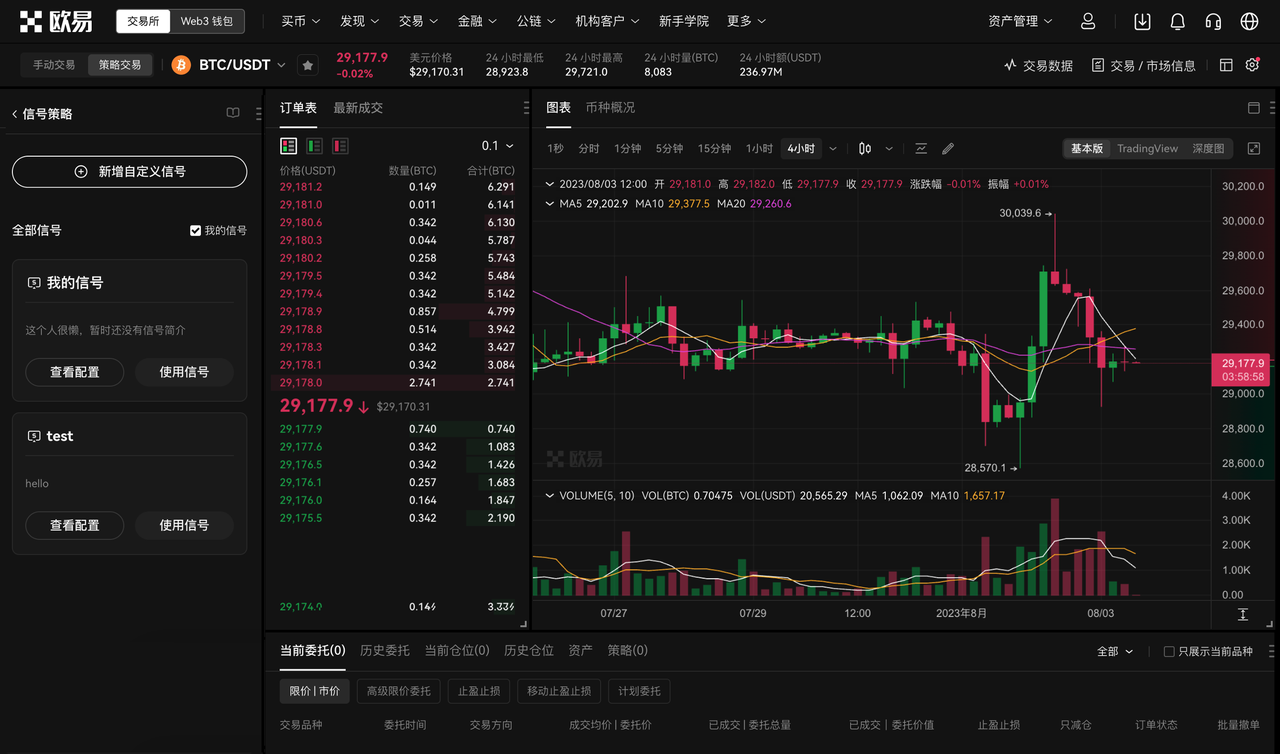Toggle the 我的信号 checkbox
The height and width of the screenshot is (754, 1280).
click(x=194, y=229)
